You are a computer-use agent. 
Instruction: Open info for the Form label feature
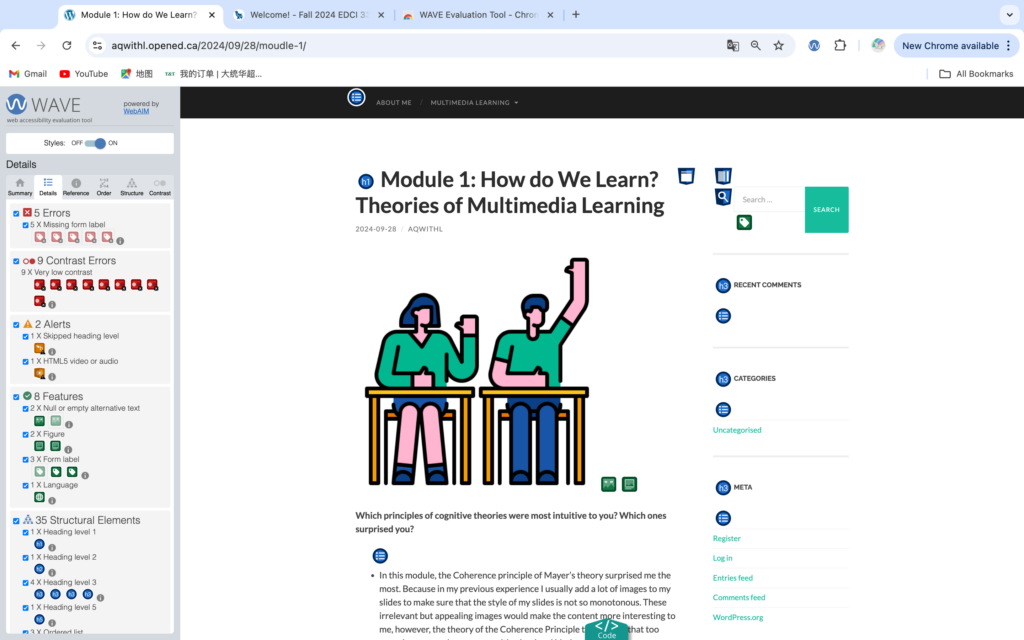click(x=85, y=475)
